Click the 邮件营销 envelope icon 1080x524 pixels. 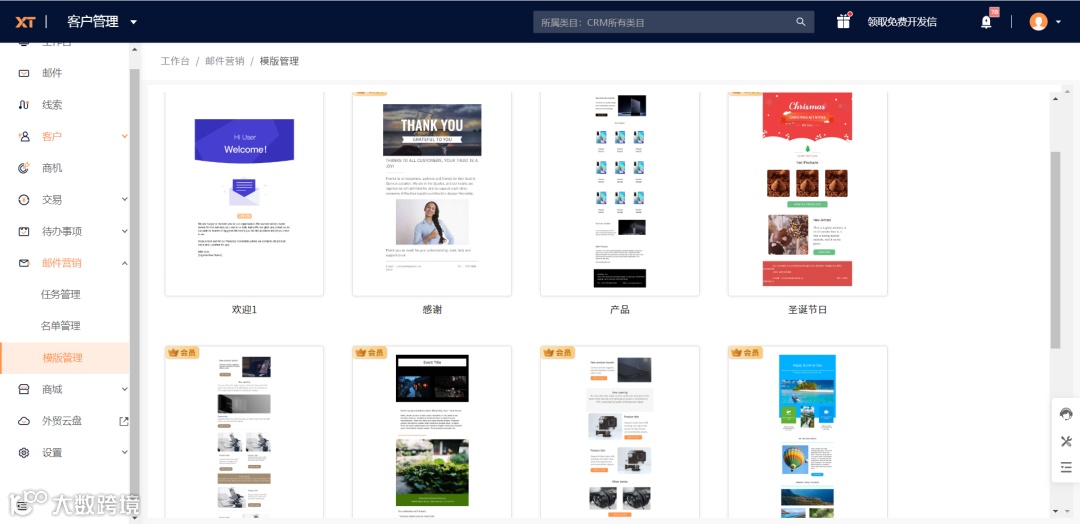click(24, 263)
